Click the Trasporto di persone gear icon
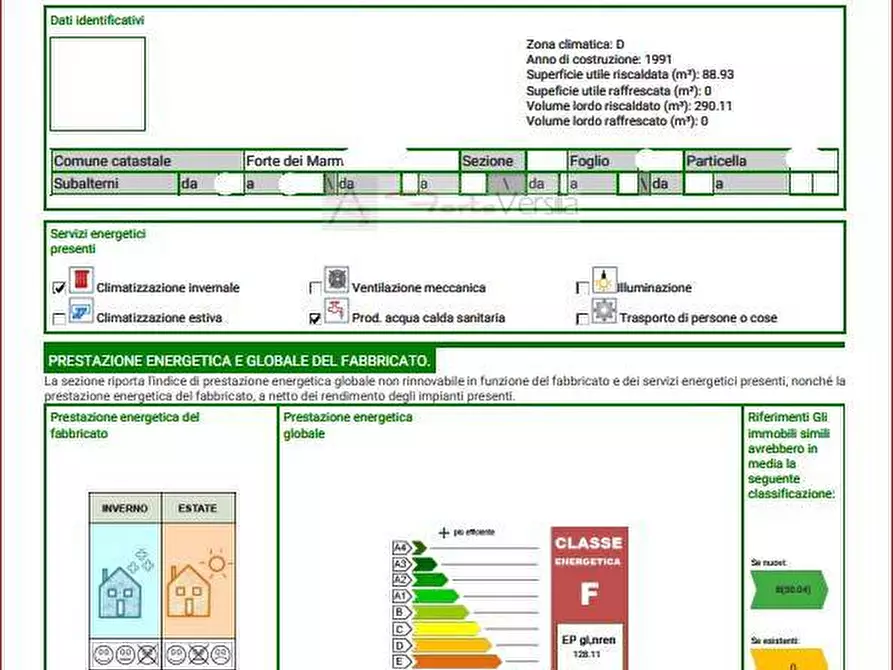Viewport: 893px width, 670px height. [604, 310]
